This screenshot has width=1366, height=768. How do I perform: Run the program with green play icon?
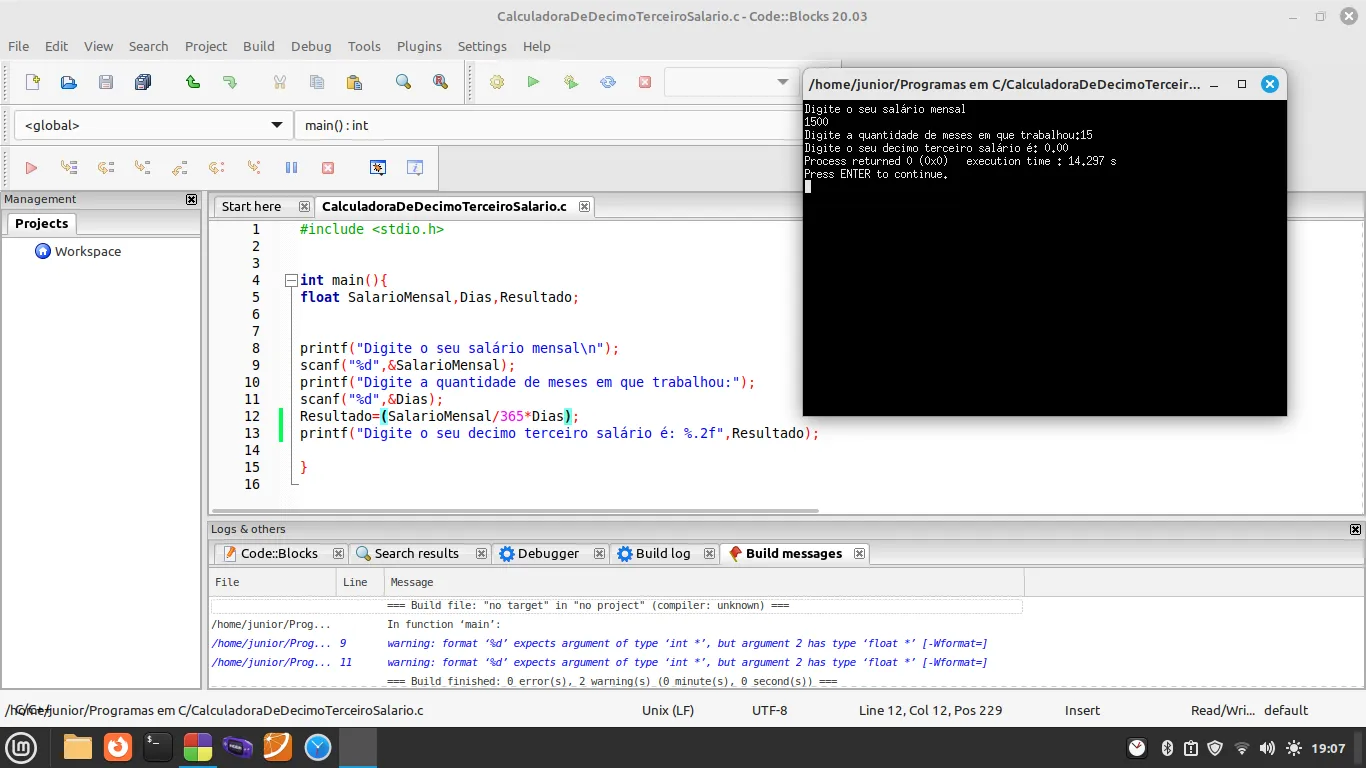pos(533,82)
